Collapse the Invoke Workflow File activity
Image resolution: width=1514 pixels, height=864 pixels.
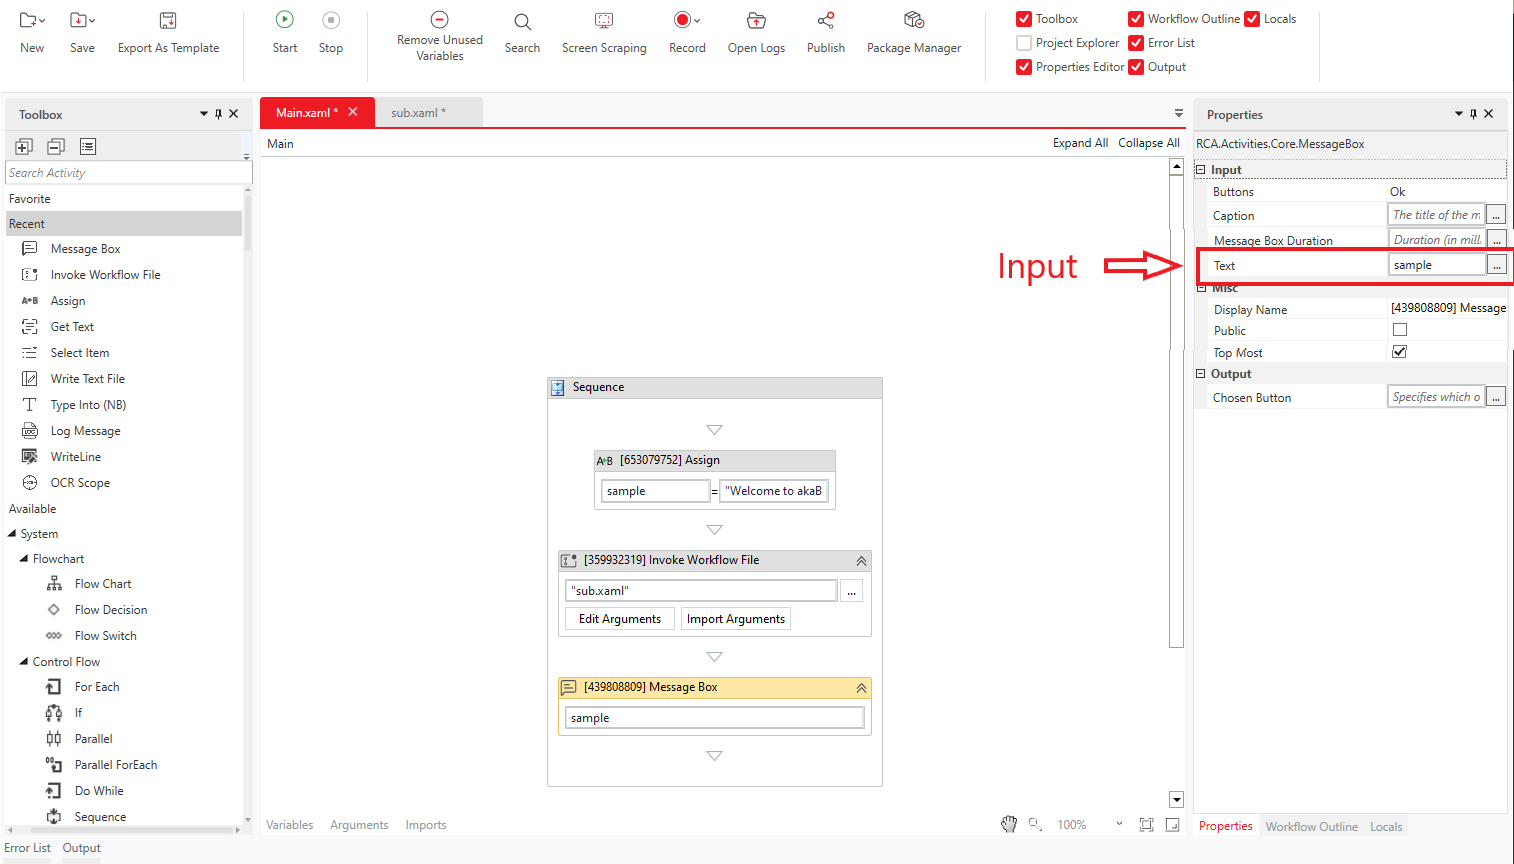[x=861, y=561]
